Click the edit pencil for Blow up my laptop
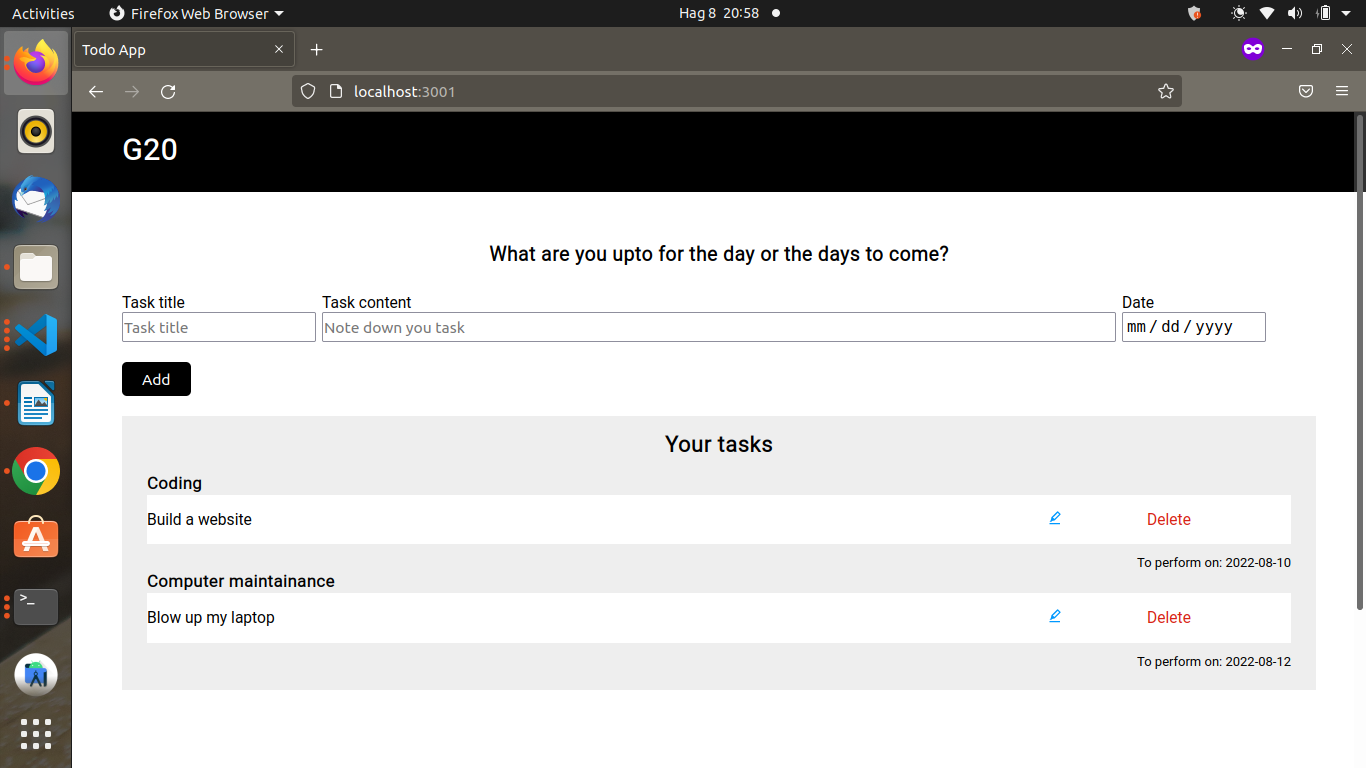Screen dimensions: 1366x768 tap(1055, 616)
